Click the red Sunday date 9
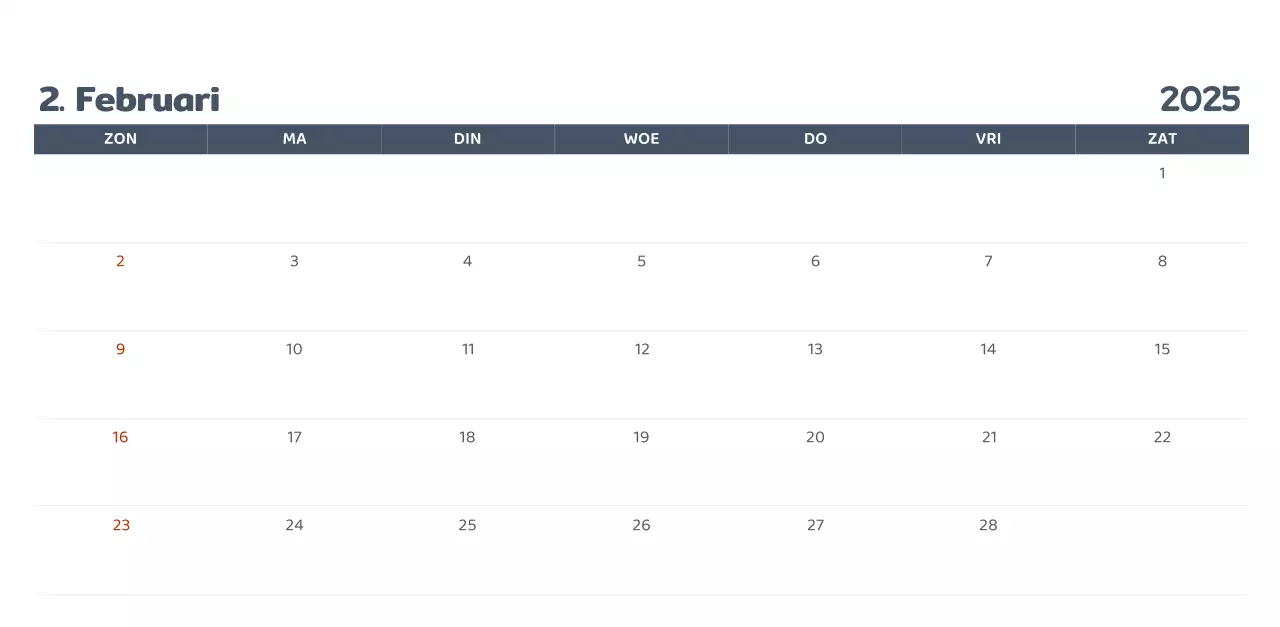Screen dimensions: 1280x627 point(120,349)
